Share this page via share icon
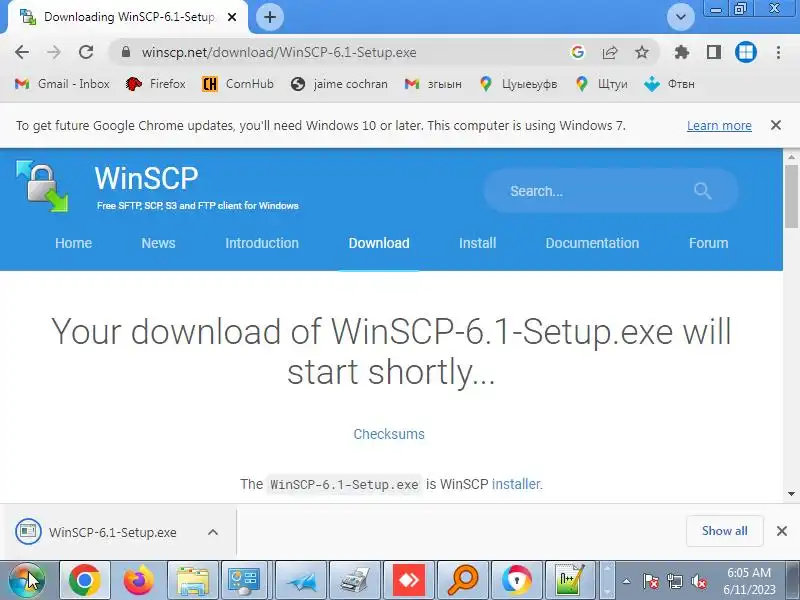The height and width of the screenshot is (600, 800). pyautogui.click(x=610, y=52)
